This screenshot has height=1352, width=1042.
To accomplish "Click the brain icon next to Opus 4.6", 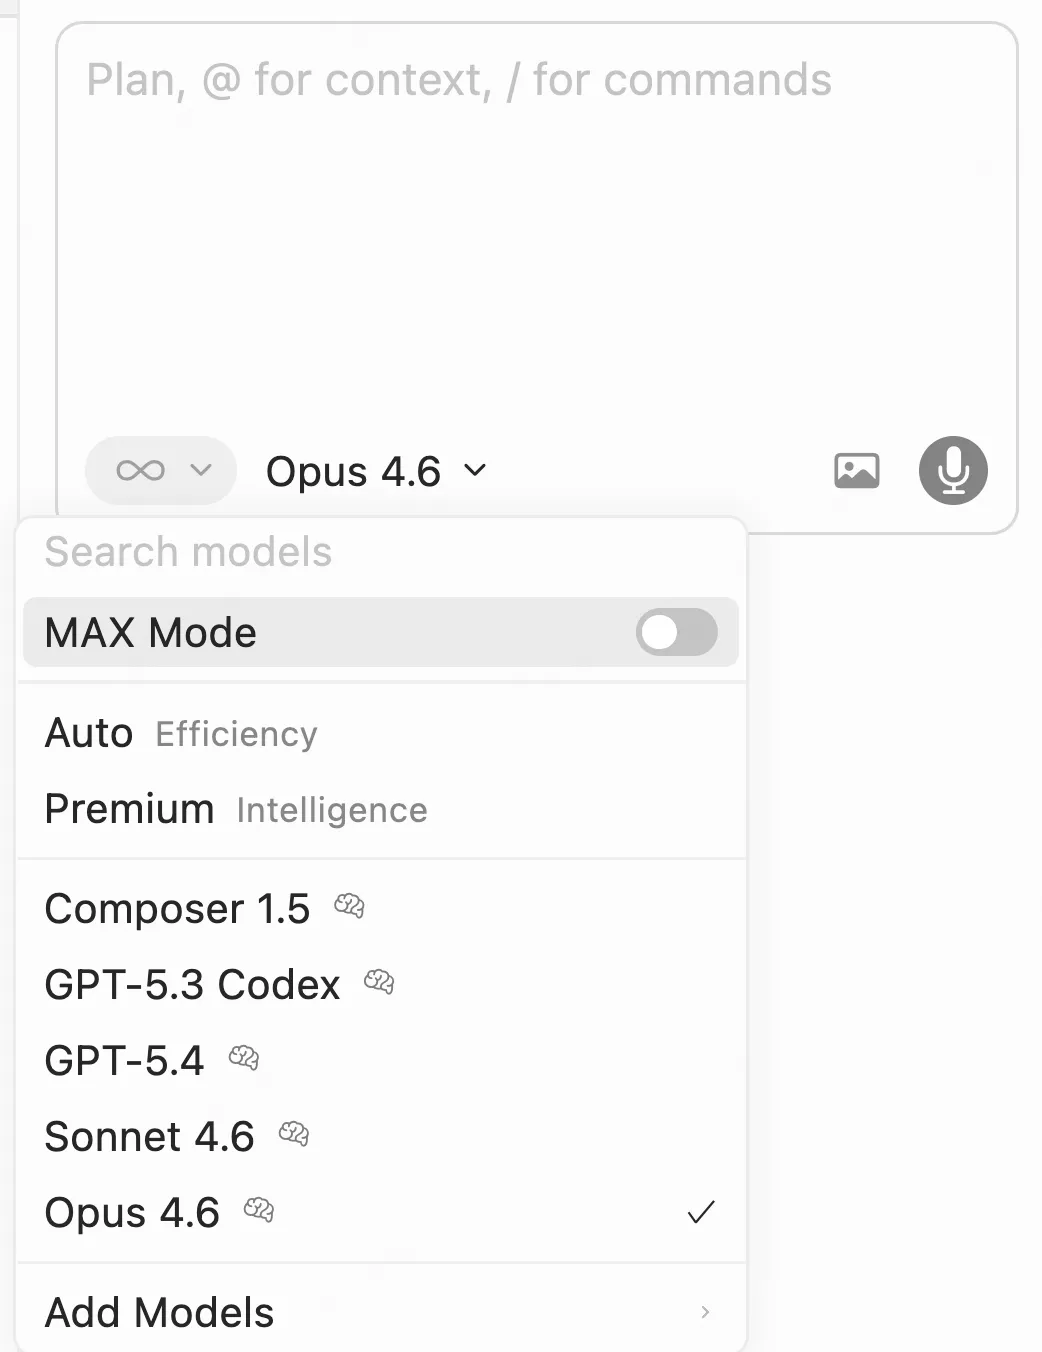I will pos(259,1210).
